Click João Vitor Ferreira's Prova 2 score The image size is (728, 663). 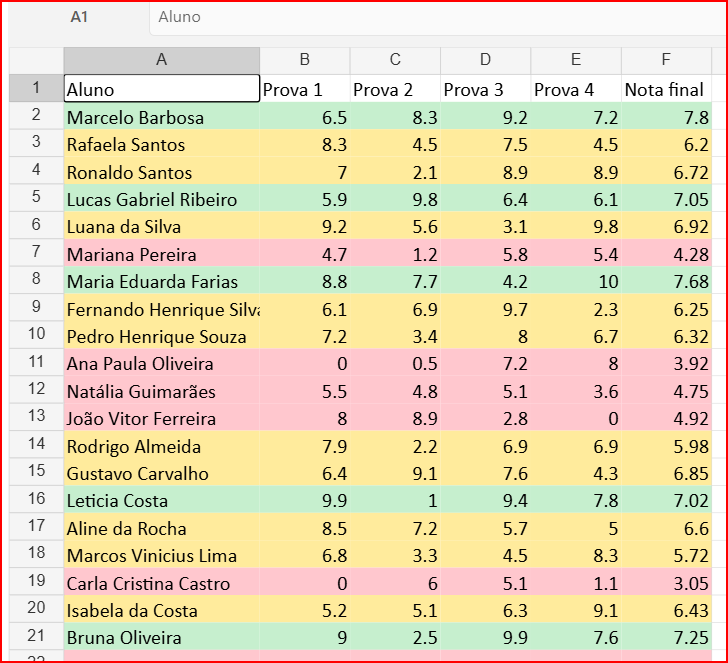coord(395,417)
